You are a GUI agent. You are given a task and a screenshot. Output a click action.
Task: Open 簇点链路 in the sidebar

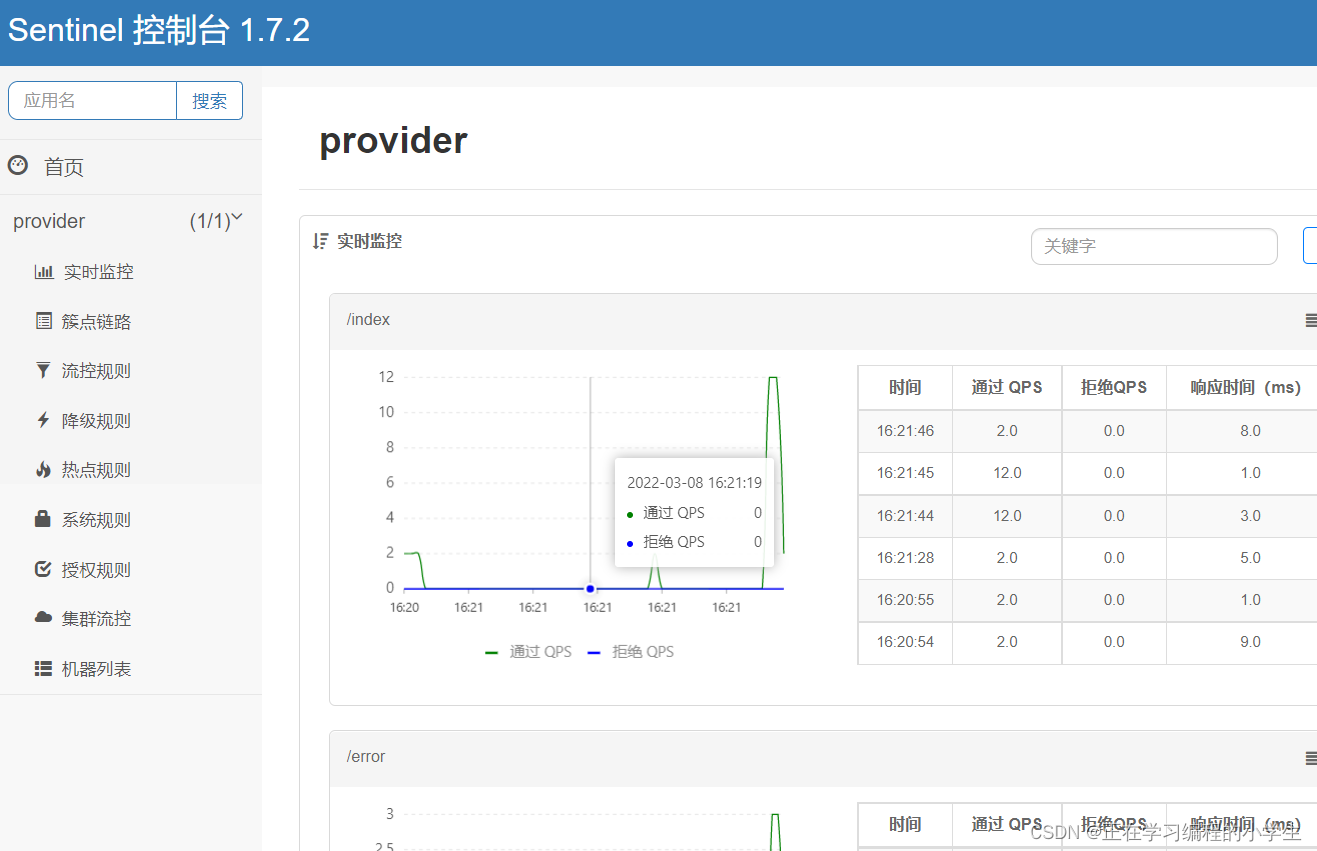tap(96, 322)
